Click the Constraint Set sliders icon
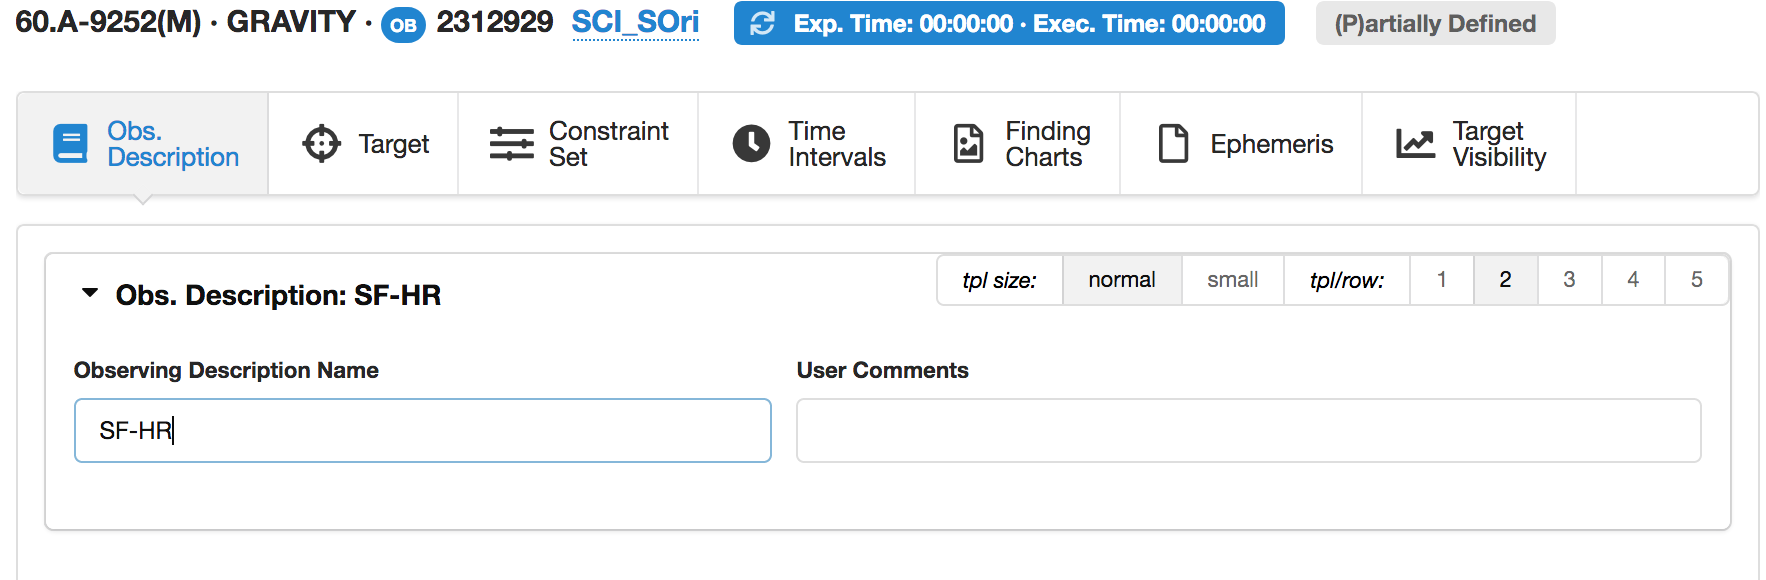This screenshot has width=1766, height=580. point(511,144)
